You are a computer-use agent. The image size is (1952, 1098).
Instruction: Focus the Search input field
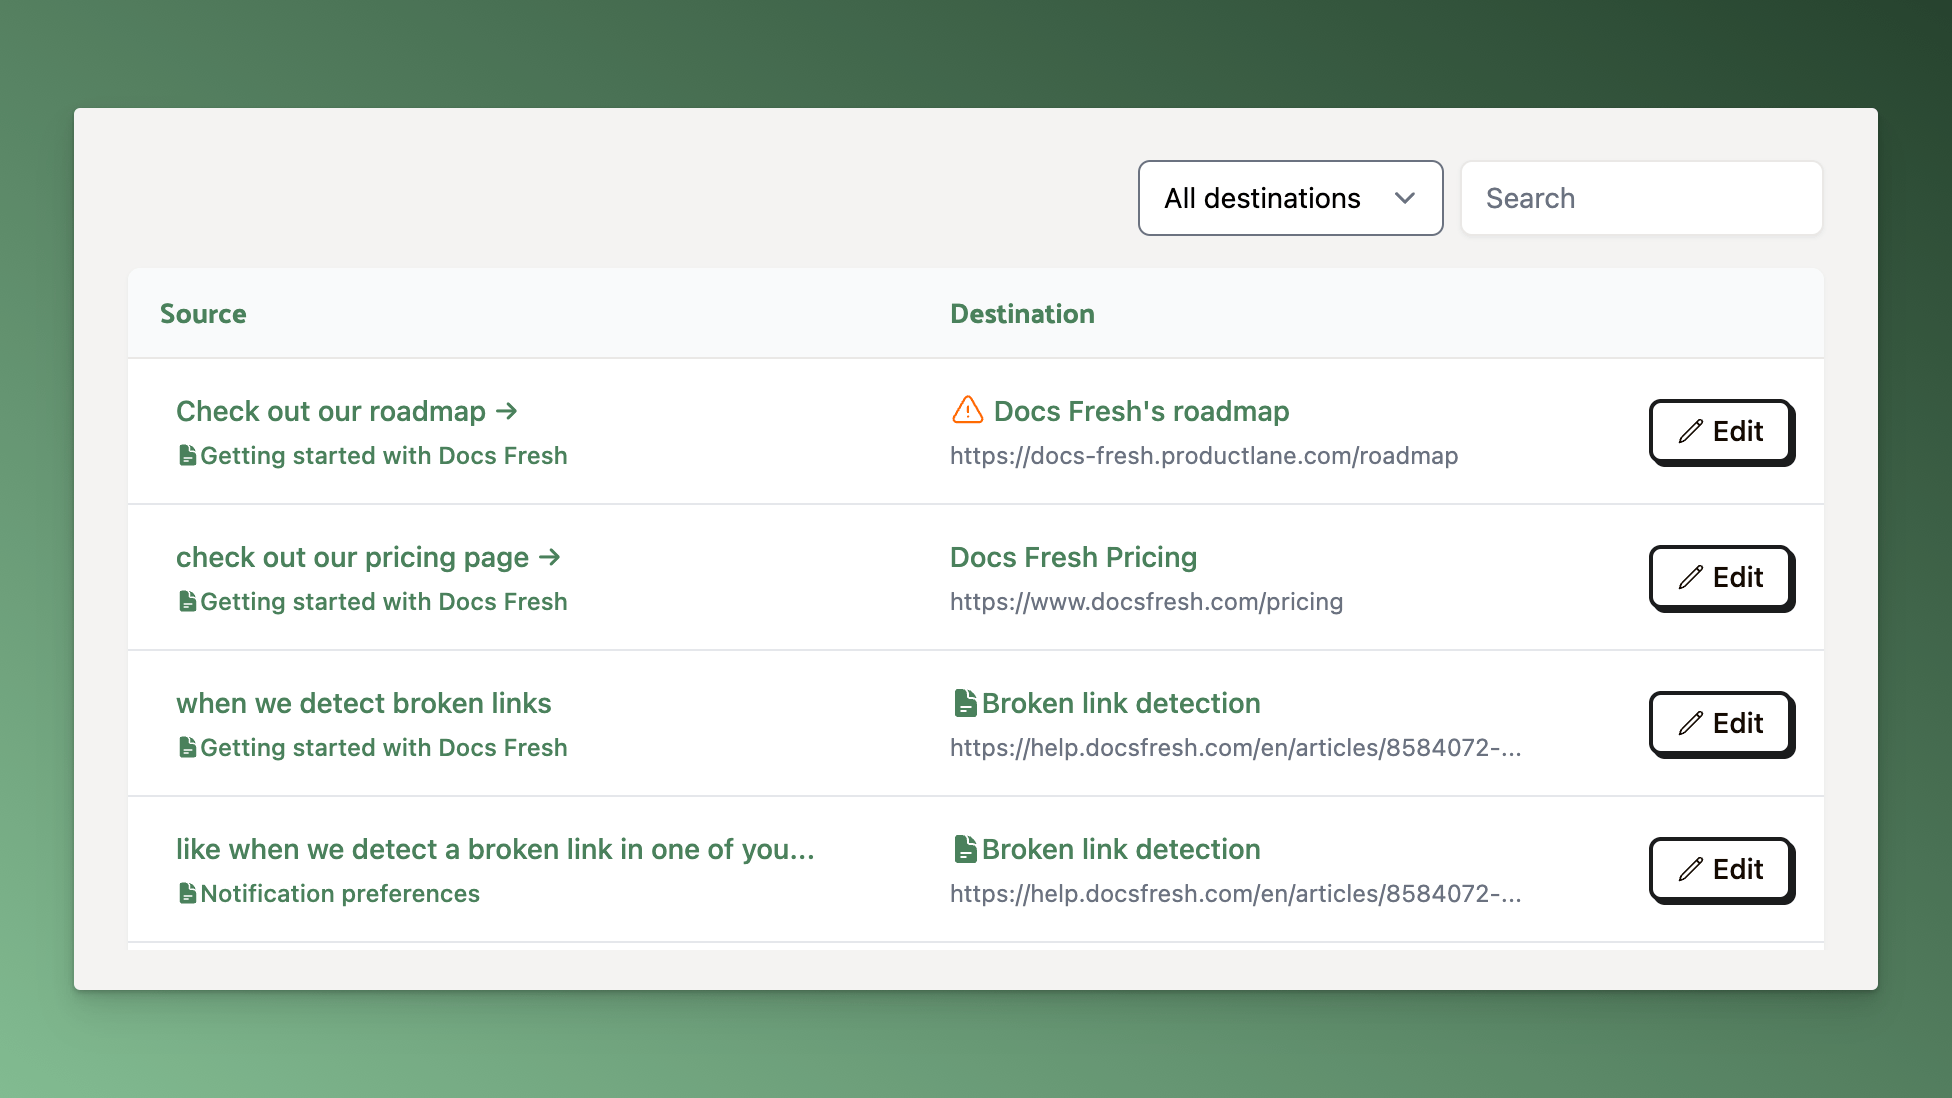(x=1641, y=198)
